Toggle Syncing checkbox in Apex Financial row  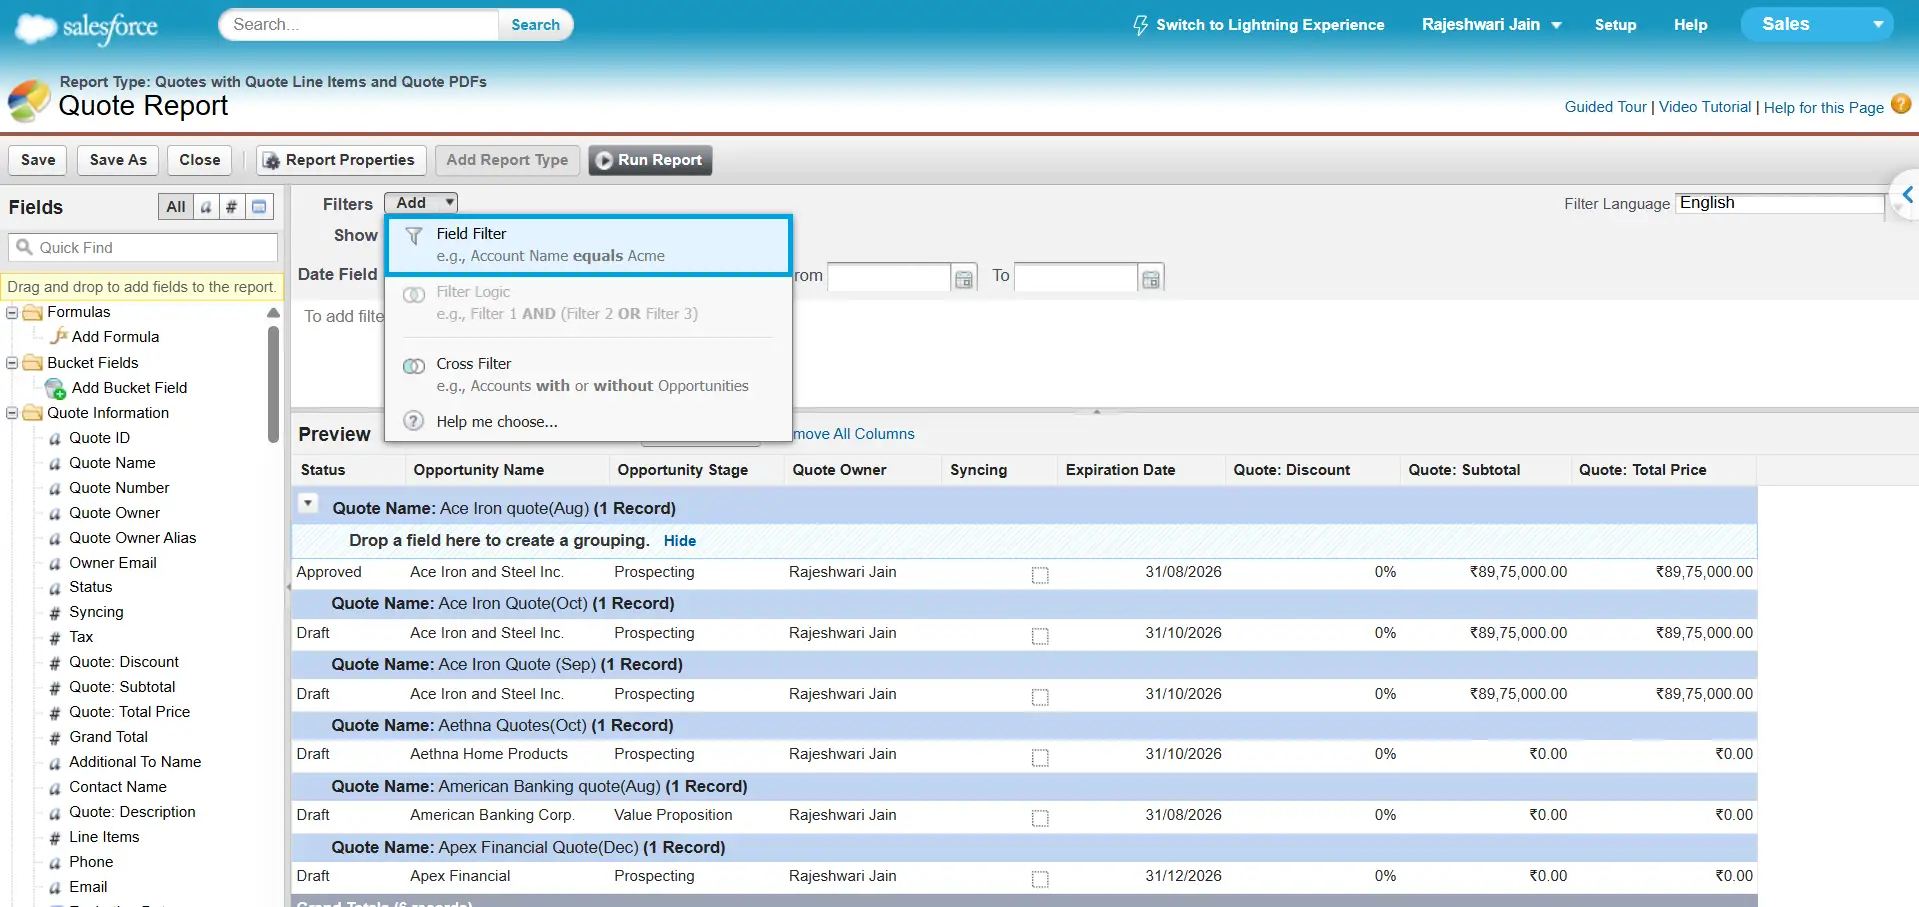(1040, 879)
